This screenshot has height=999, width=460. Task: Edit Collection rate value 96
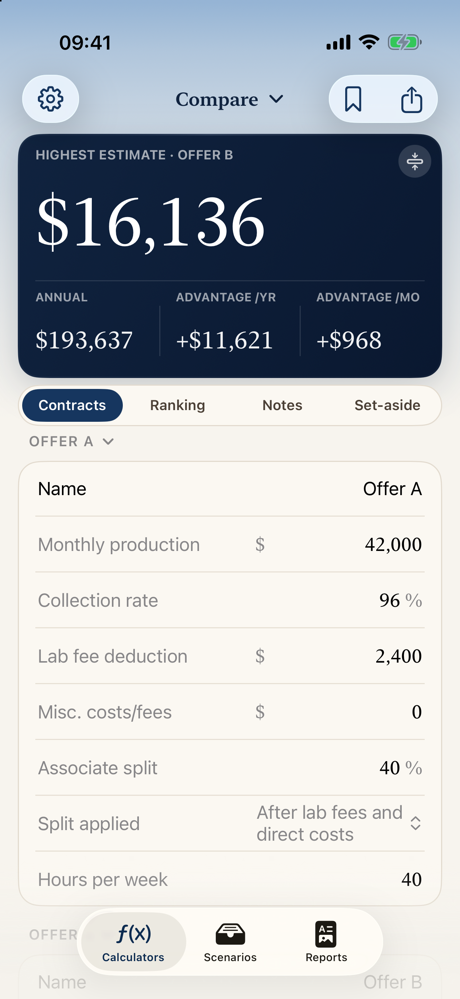coord(389,600)
